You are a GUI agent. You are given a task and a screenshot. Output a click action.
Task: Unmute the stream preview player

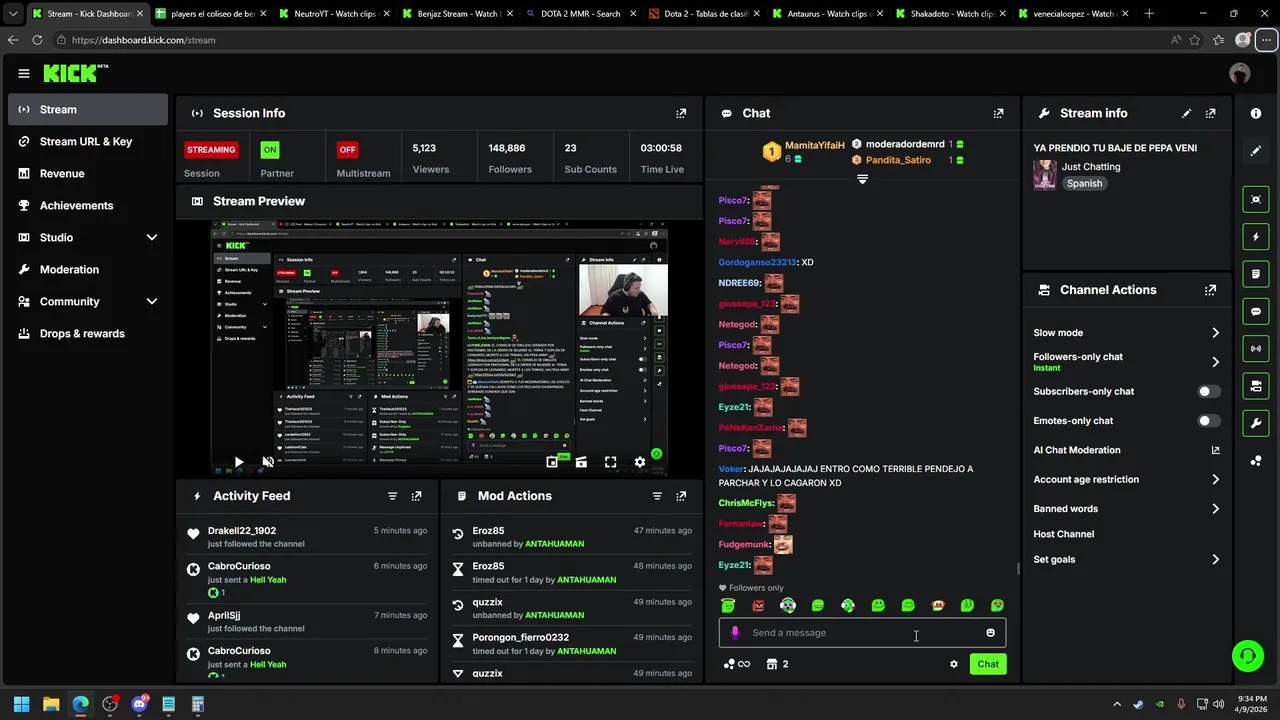pyautogui.click(x=267, y=462)
